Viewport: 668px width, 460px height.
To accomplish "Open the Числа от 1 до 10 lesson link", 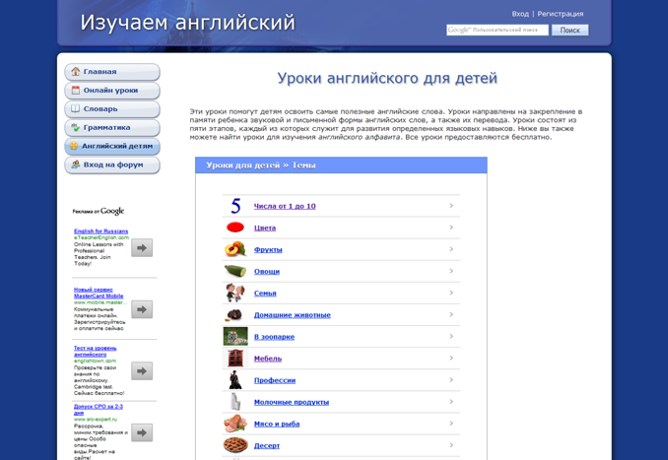I will point(285,206).
